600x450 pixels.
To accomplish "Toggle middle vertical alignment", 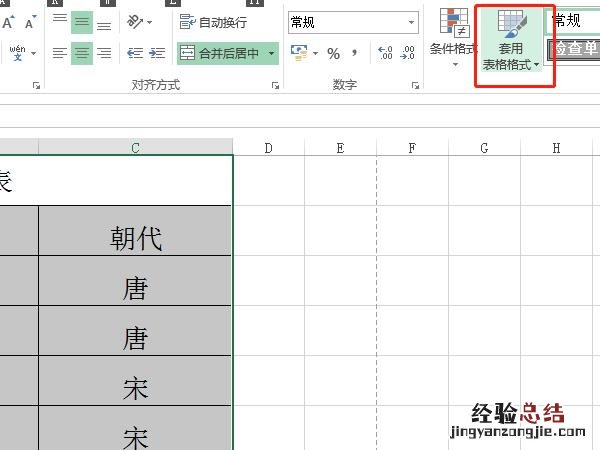I will (82, 23).
